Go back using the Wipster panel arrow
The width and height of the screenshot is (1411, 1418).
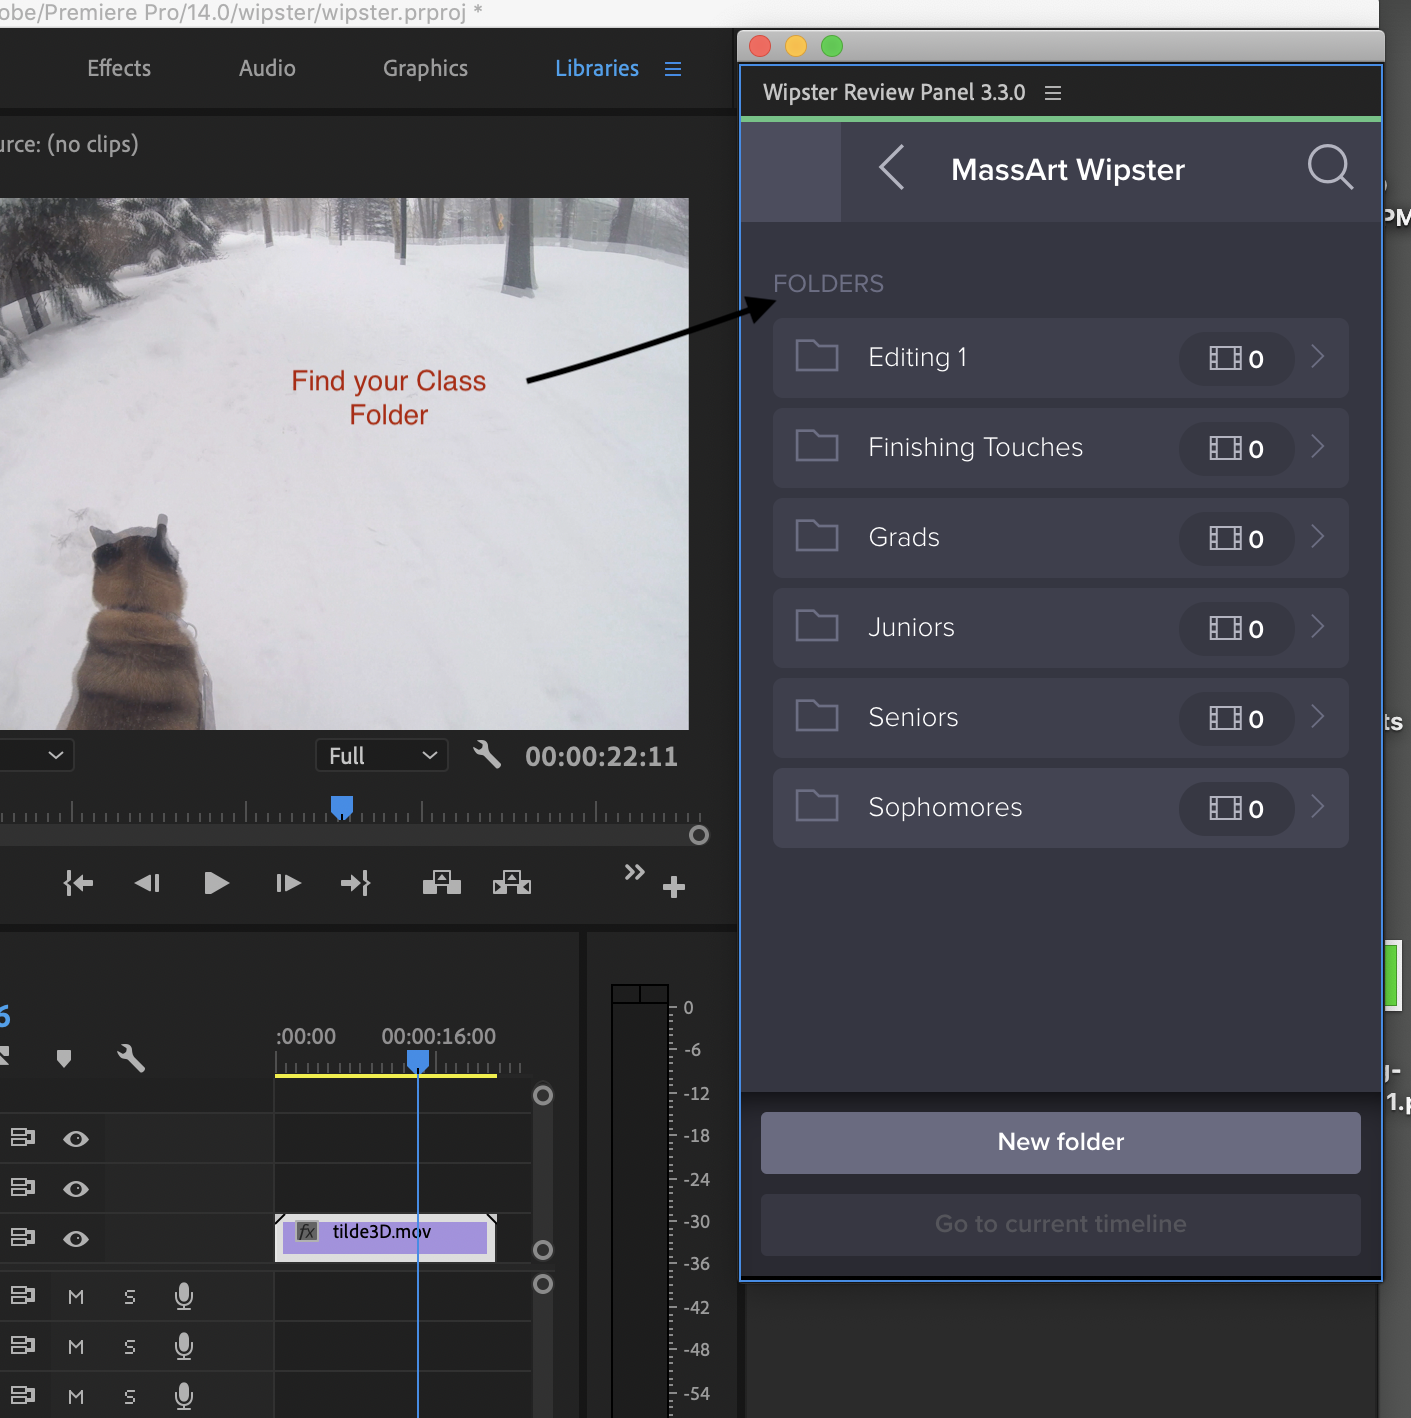[x=892, y=167]
